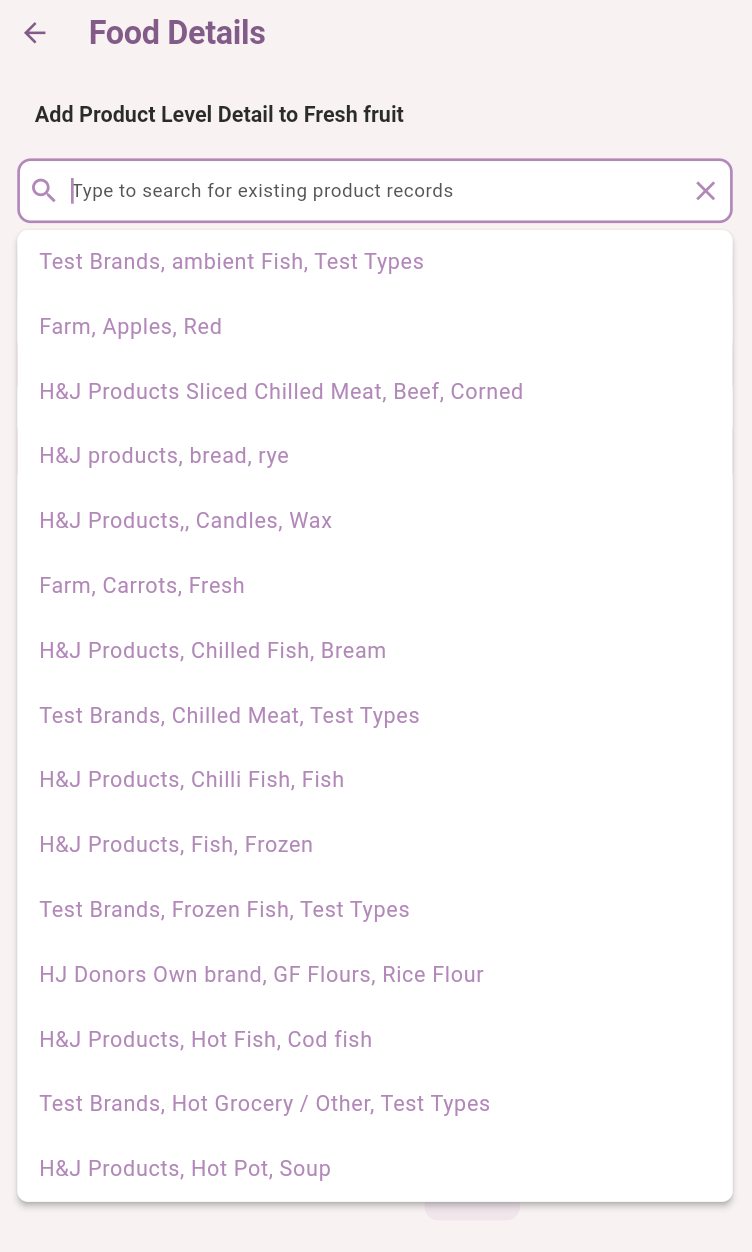Image resolution: width=752 pixels, height=1252 pixels.
Task: Go back using the arrow icon
Action: 35,33
